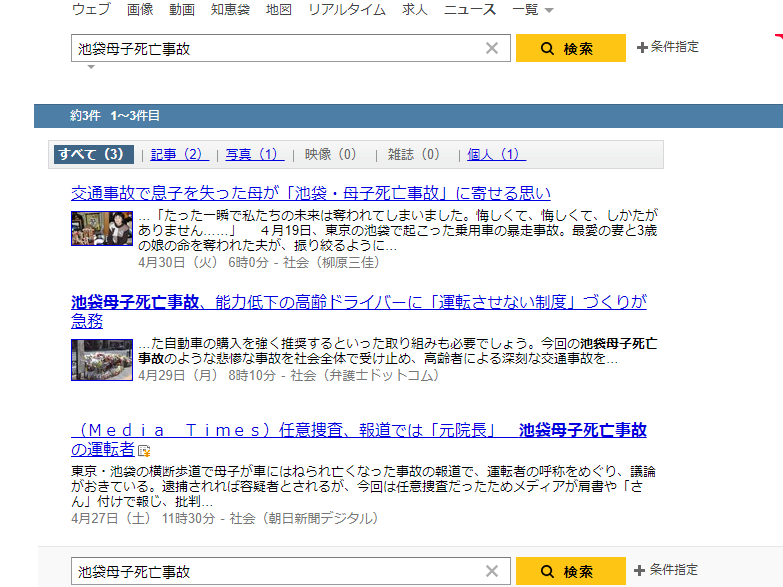Expand the arrow below the top search box

pos(90,67)
